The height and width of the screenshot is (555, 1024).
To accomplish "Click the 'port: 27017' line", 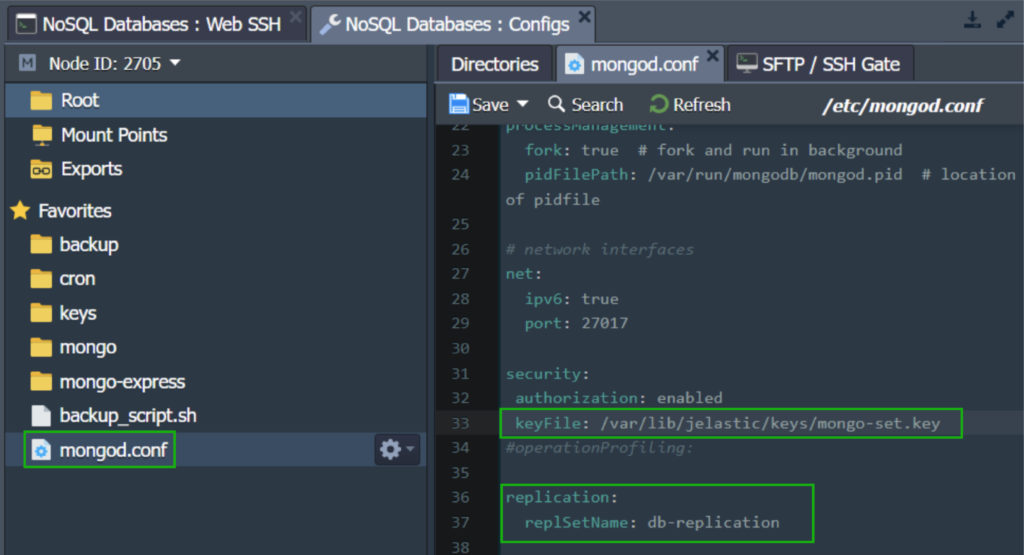I will [x=576, y=323].
